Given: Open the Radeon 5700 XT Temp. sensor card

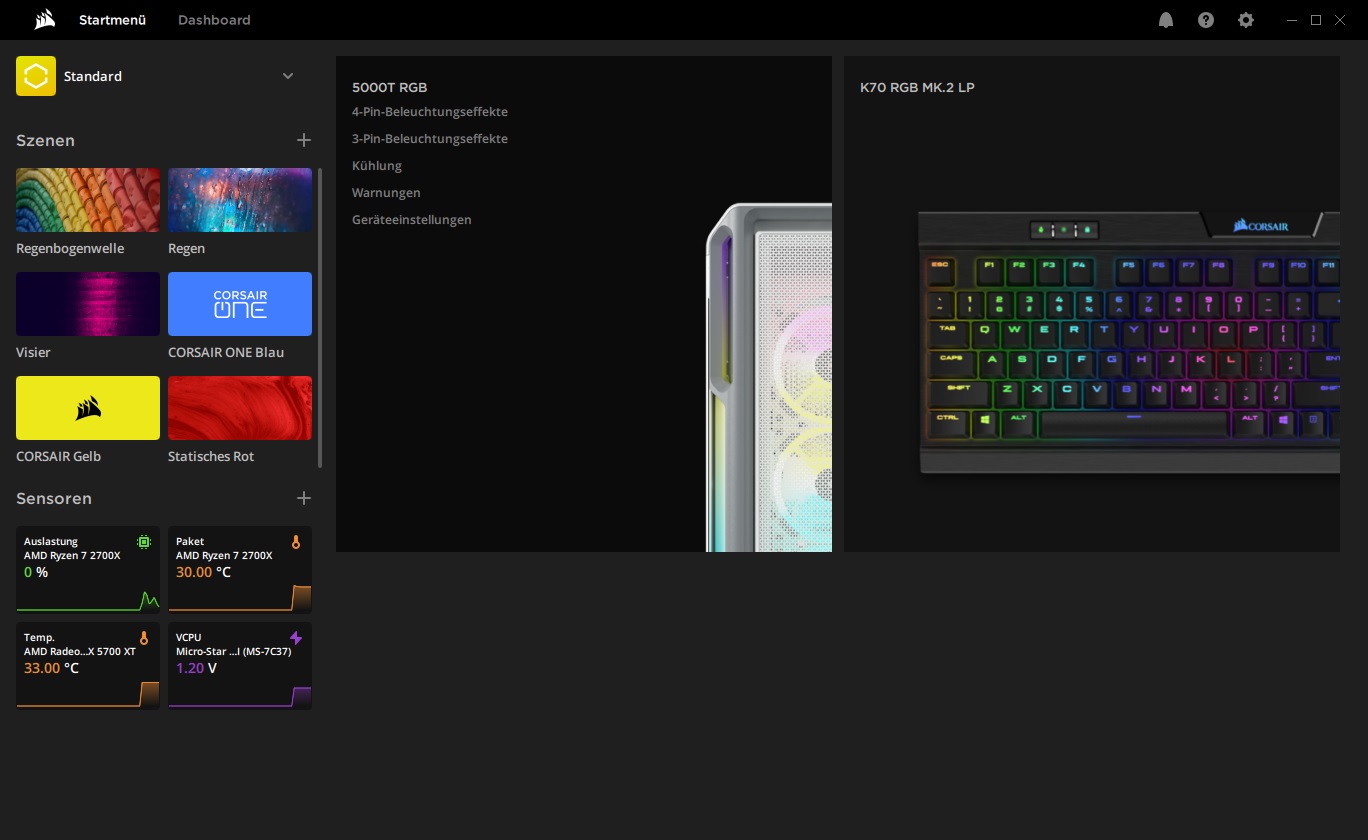Looking at the screenshot, I should pos(88,666).
